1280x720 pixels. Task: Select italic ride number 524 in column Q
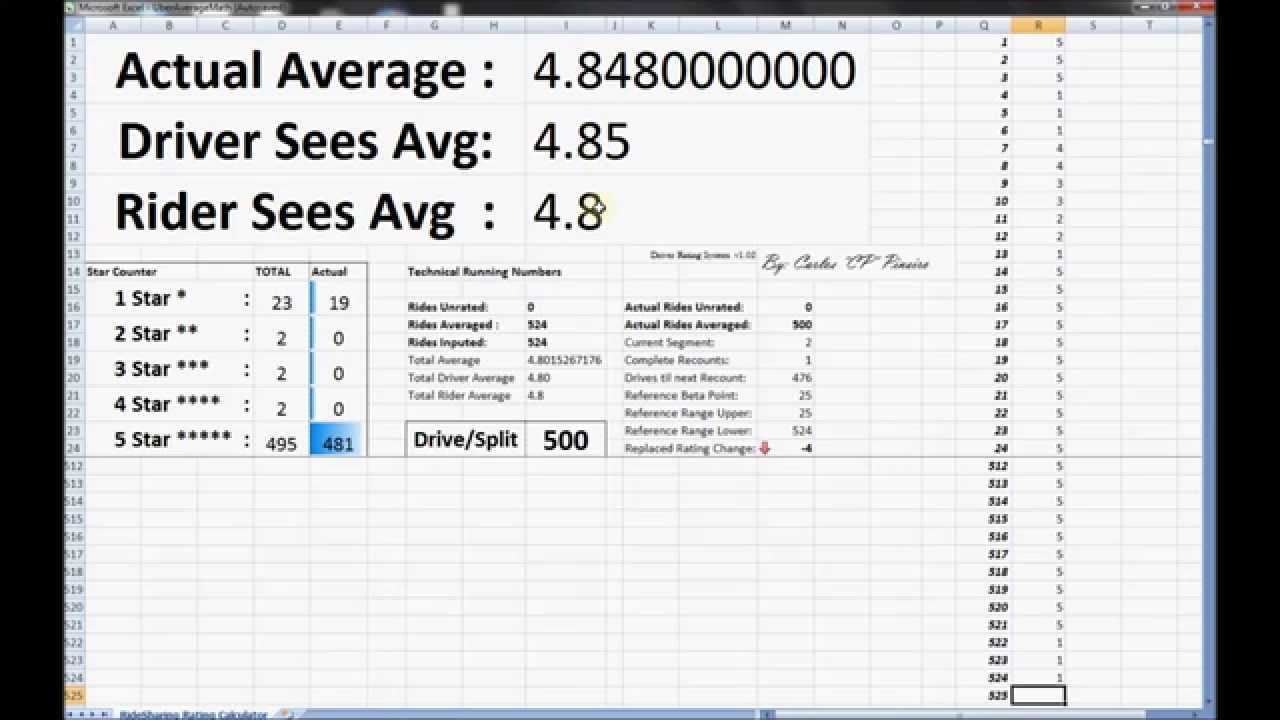[996, 678]
